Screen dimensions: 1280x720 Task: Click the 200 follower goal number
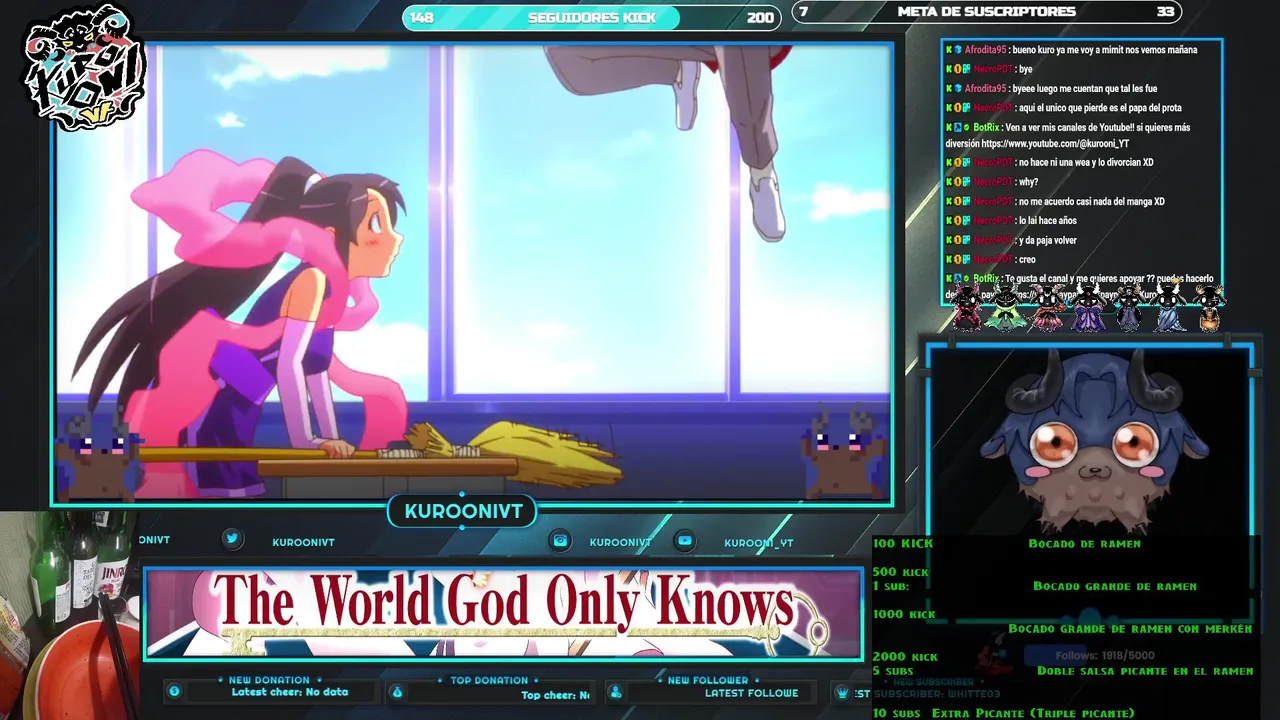[x=760, y=17]
